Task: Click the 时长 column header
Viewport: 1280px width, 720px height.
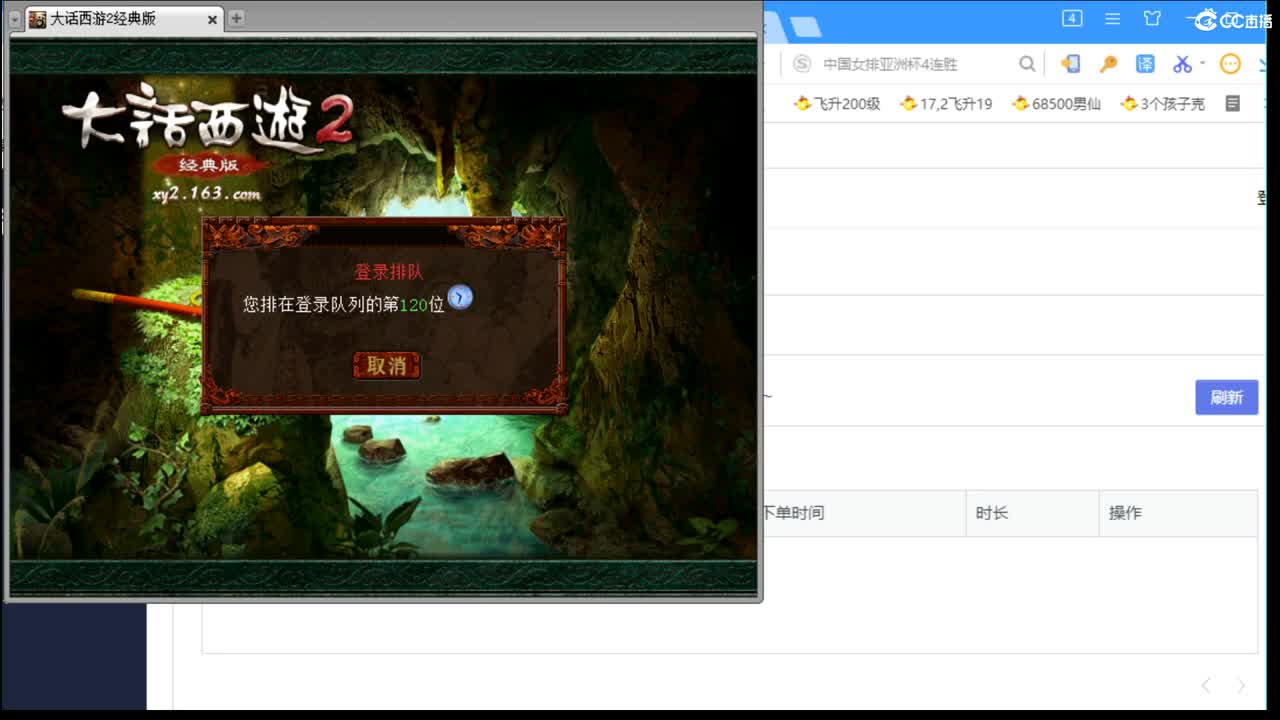Action: [992, 513]
